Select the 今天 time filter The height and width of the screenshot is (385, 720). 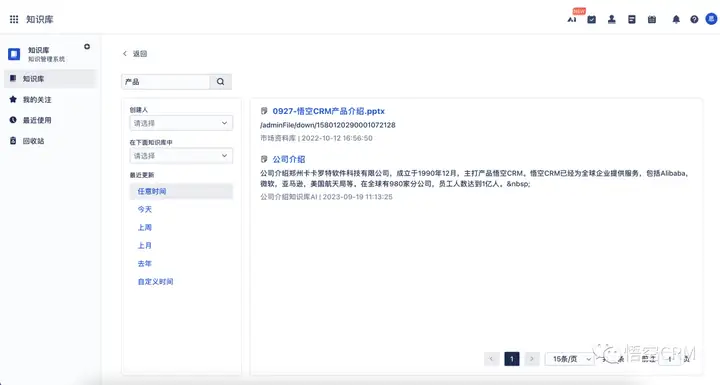[145, 209]
